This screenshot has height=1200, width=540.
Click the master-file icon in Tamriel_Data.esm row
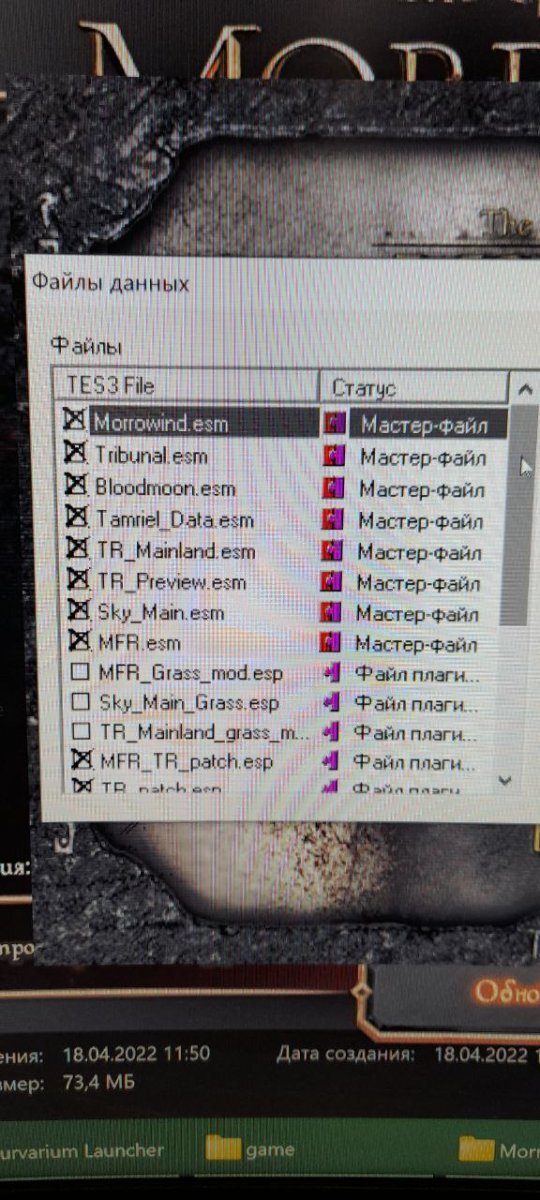(x=334, y=520)
